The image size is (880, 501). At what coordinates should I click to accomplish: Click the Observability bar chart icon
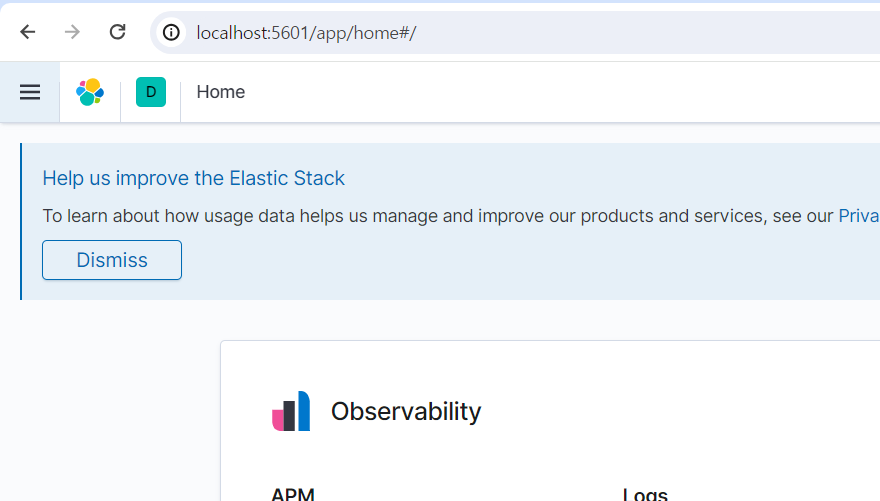291,411
